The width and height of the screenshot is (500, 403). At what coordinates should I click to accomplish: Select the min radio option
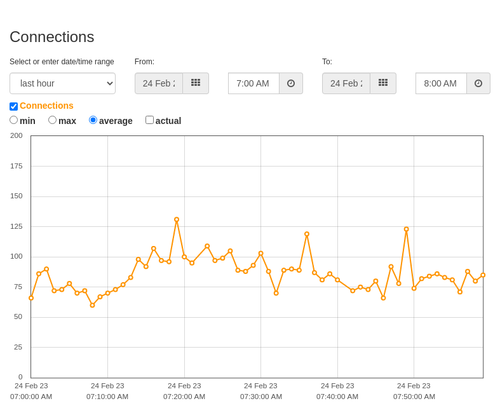click(x=14, y=120)
